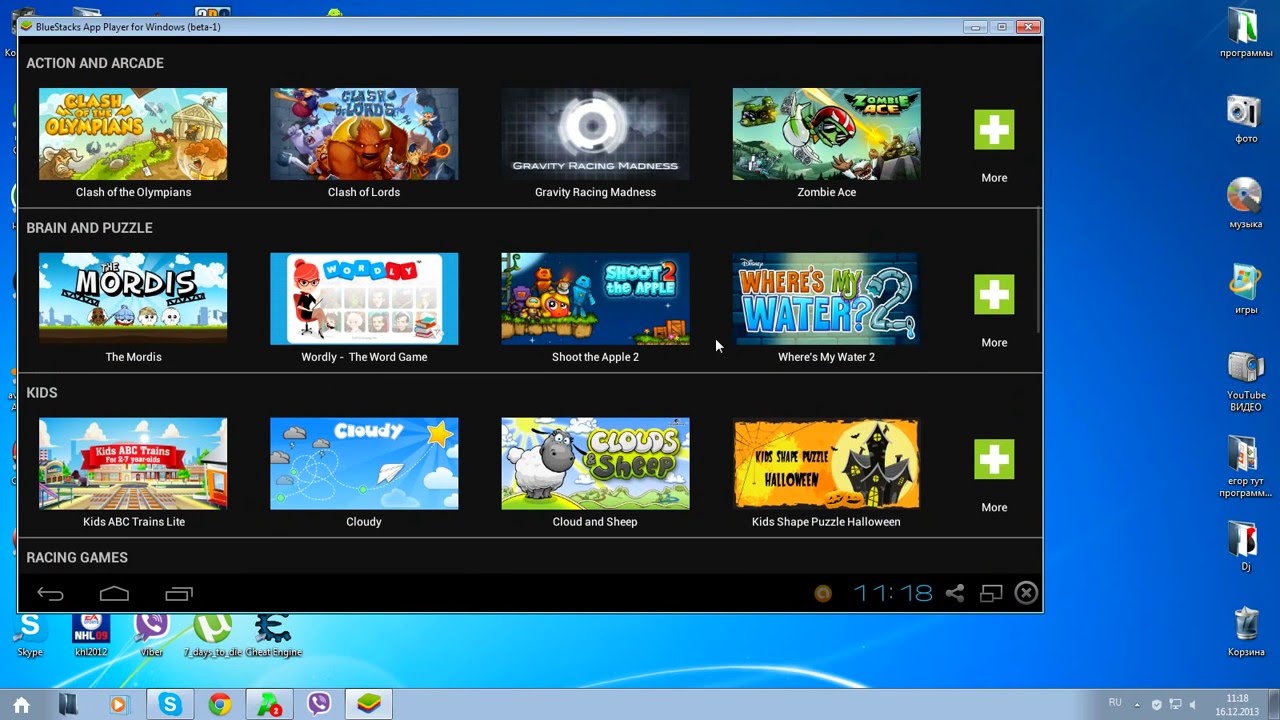
Task: Click the 'Cloud and Sheep' caption text
Action: (595, 522)
